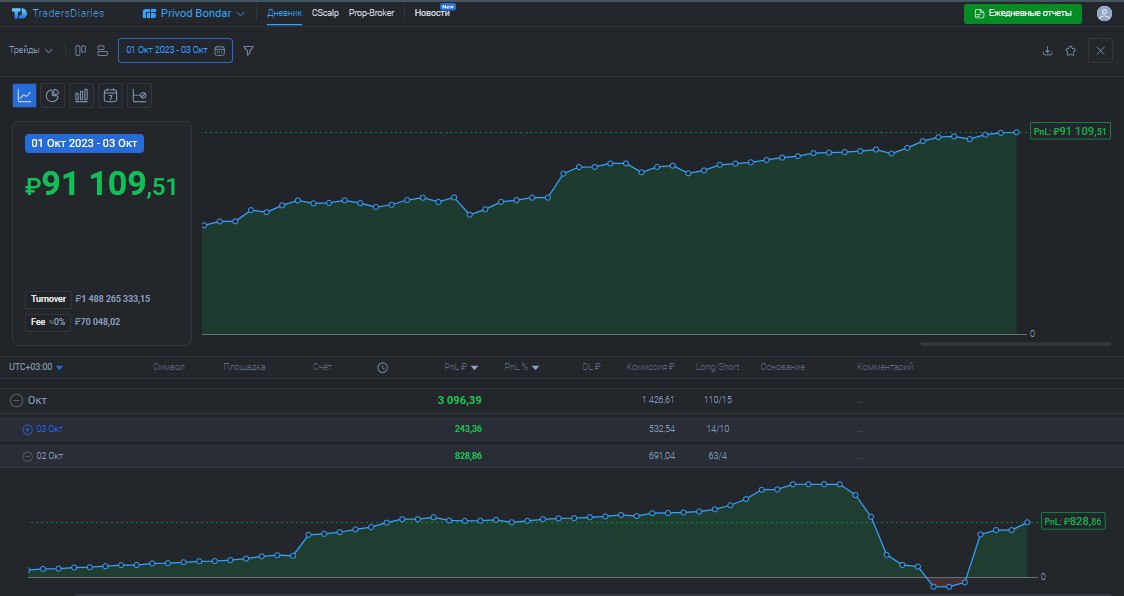1124x596 pixels.
Task: Click the Fee label
Action: (47, 322)
